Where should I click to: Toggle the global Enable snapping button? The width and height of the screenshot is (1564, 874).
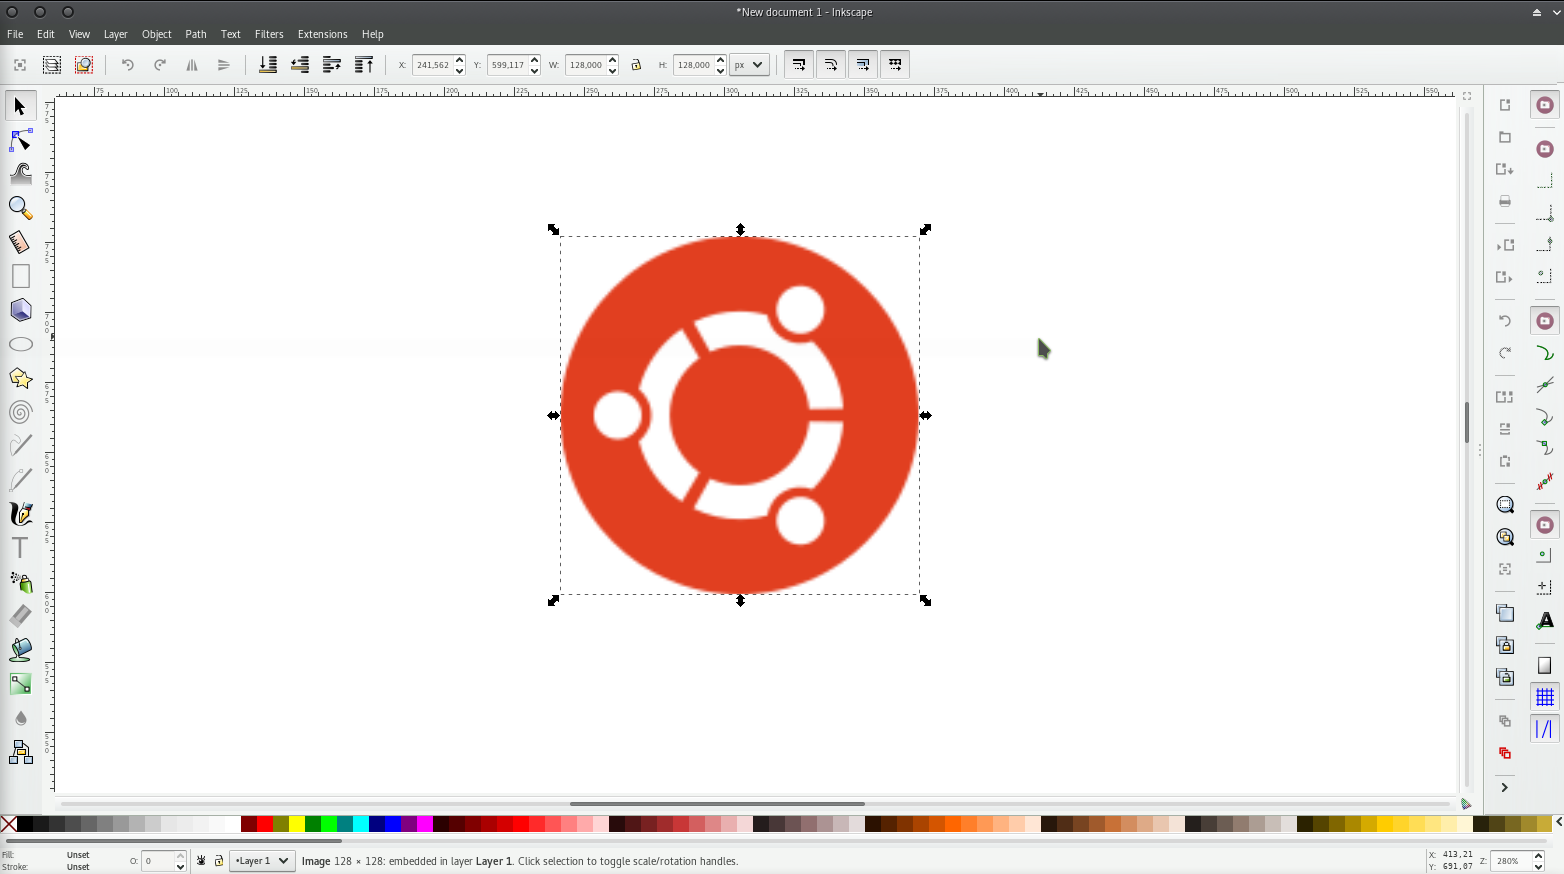coord(1545,105)
